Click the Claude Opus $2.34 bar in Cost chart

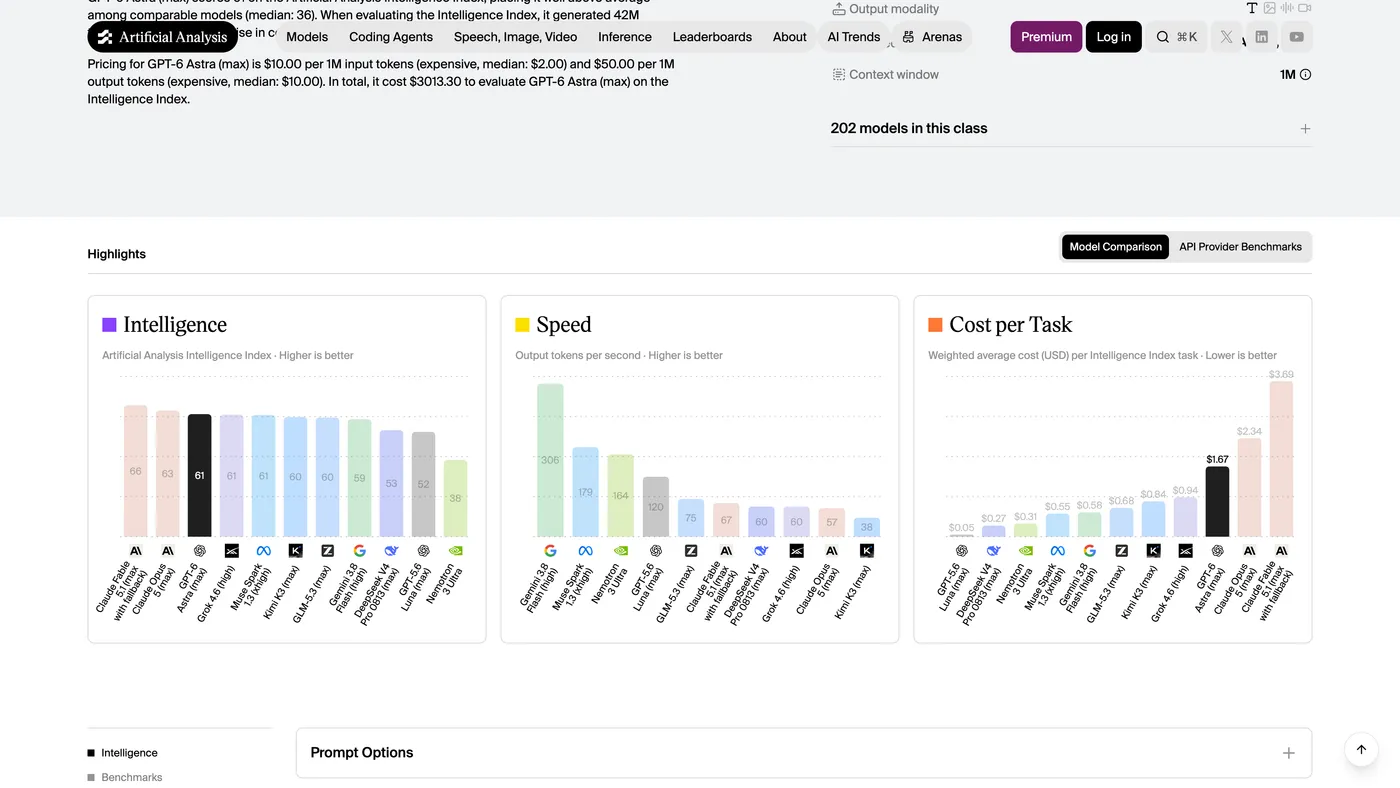click(x=1250, y=488)
